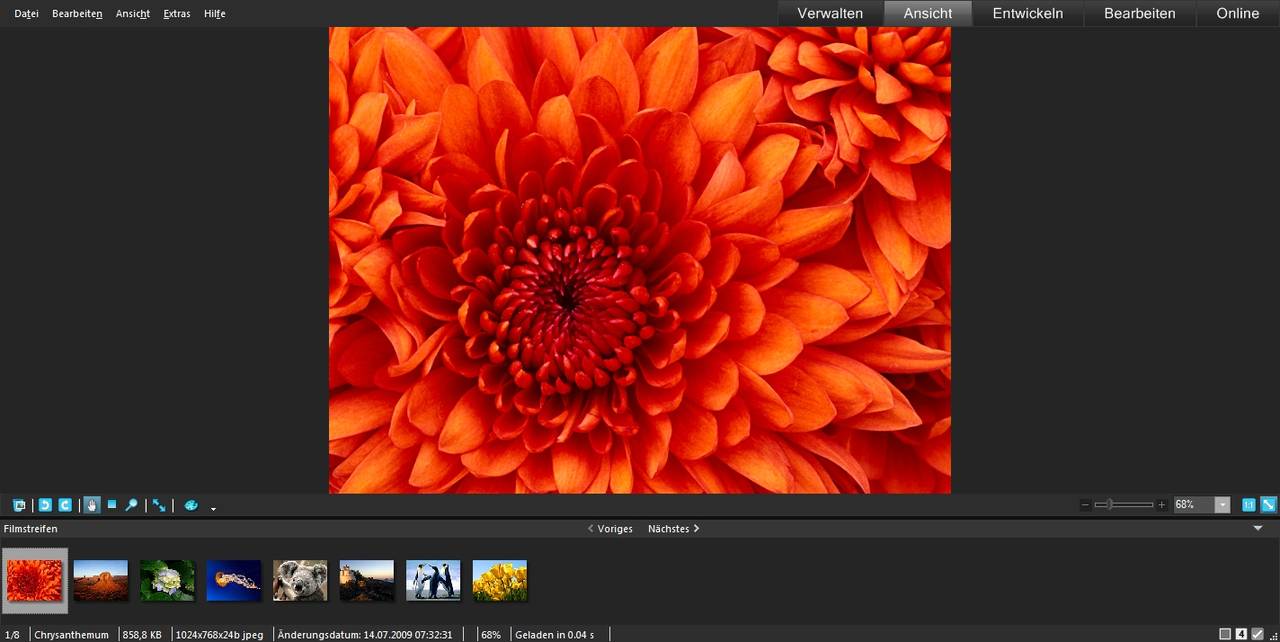Switch to Online mode tab
The width and height of the screenshot is (1280, 642).
tap(1238, 13)
